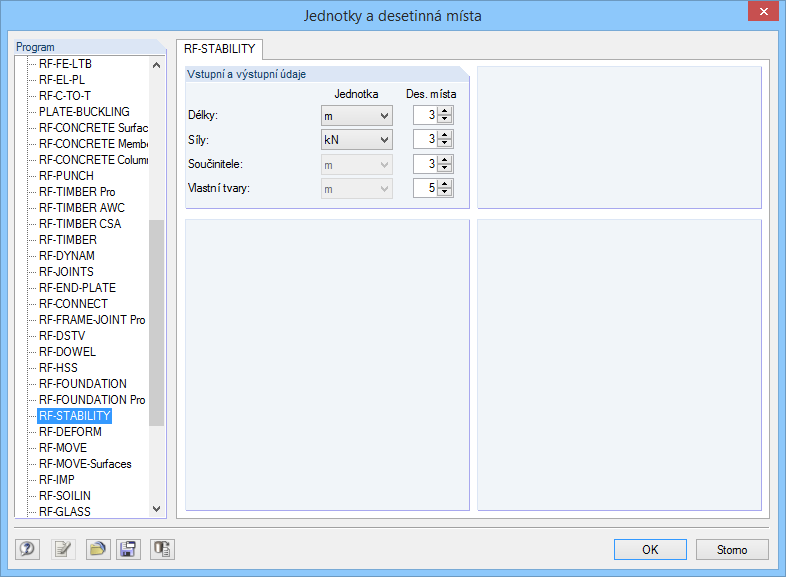Viewport: 786px width, 577px height.
Task: Select RF-PUNCH in program tree
Action: coord(66,176)
